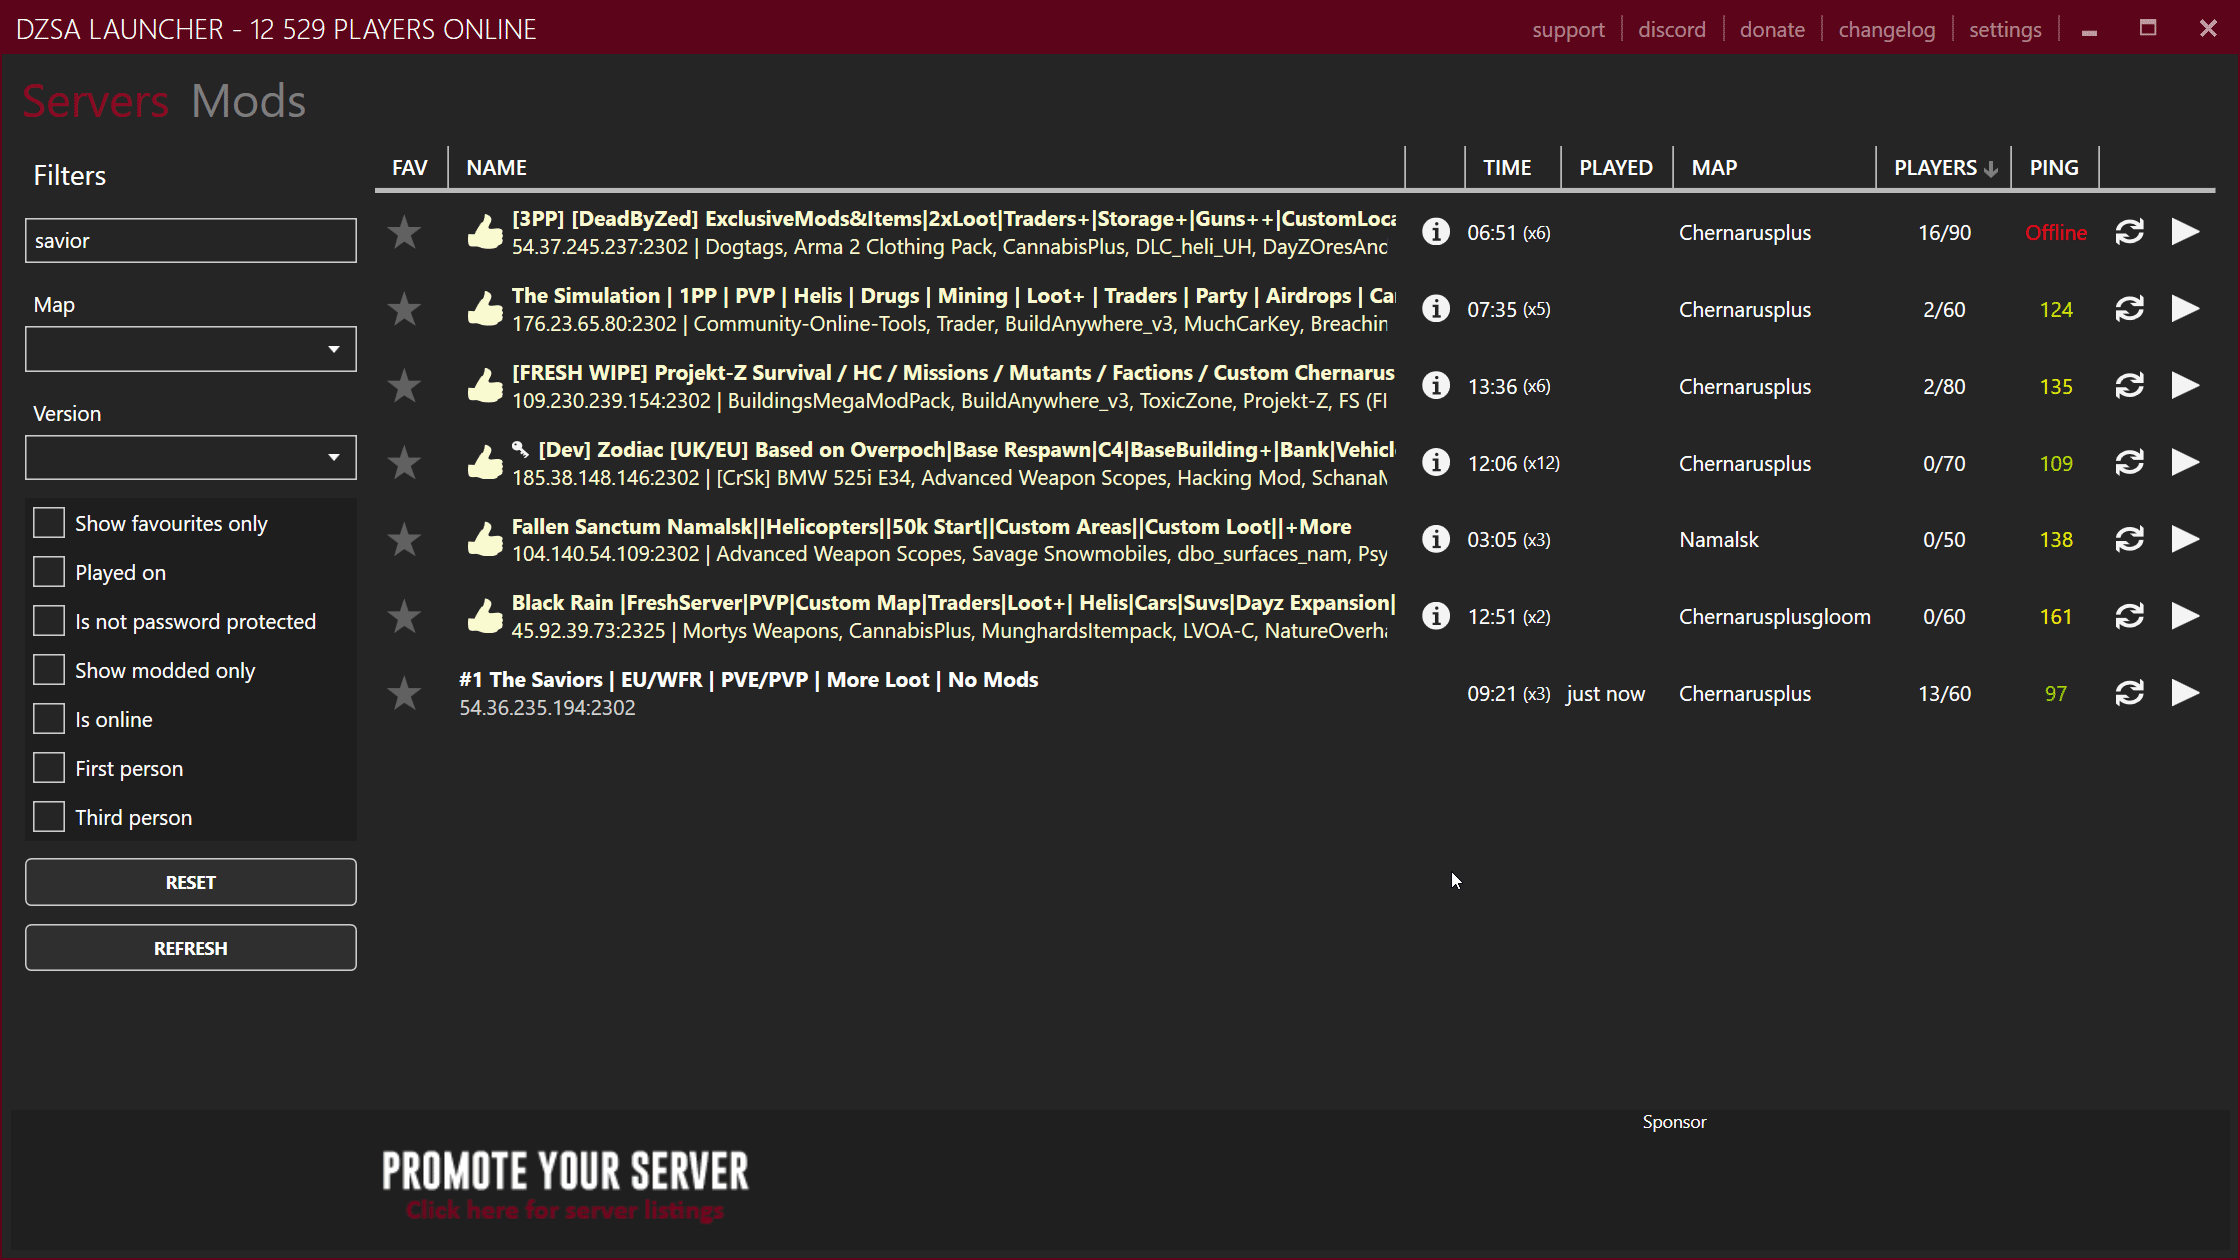Refresh the offline DeadByZed server entry
2240x1260 pixels.
pos(2130,232)
